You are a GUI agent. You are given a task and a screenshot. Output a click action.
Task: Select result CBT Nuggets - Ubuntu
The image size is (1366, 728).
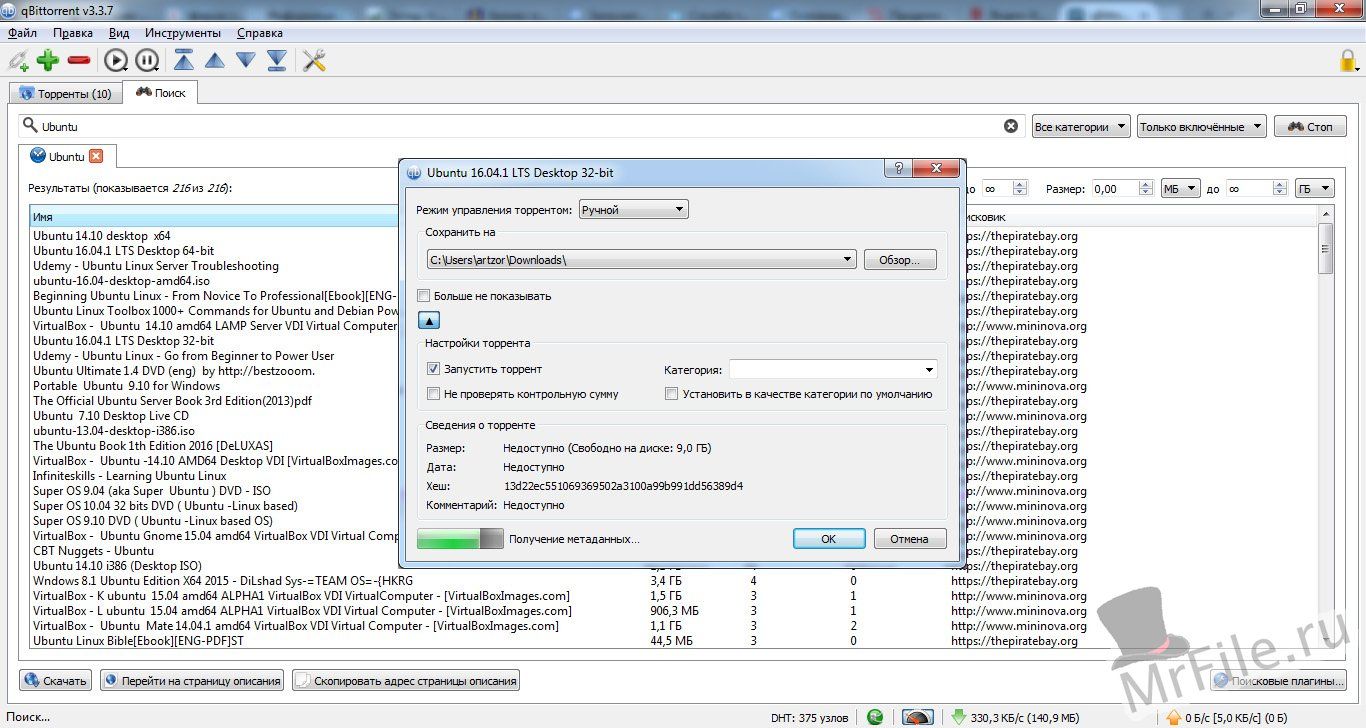(93, 551)
